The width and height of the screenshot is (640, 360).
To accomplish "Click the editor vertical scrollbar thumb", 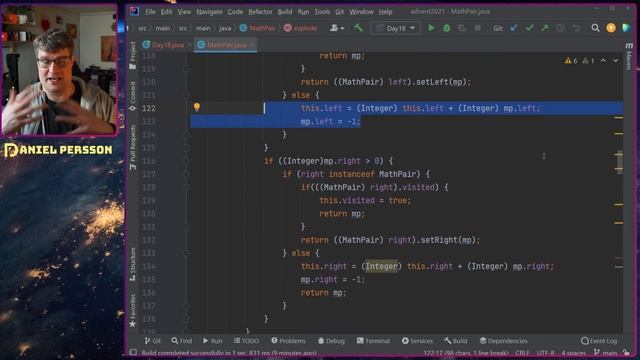I will coord(620,162).
